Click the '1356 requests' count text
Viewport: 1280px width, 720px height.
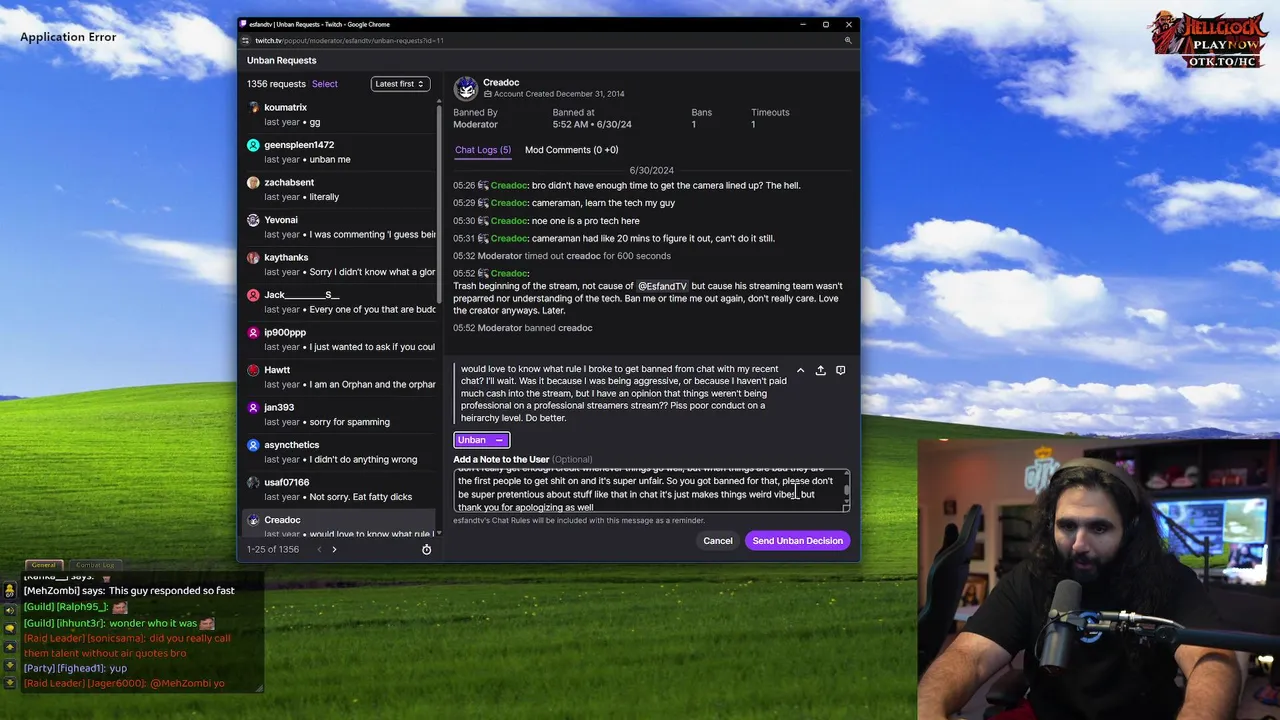tap(276, 84)
